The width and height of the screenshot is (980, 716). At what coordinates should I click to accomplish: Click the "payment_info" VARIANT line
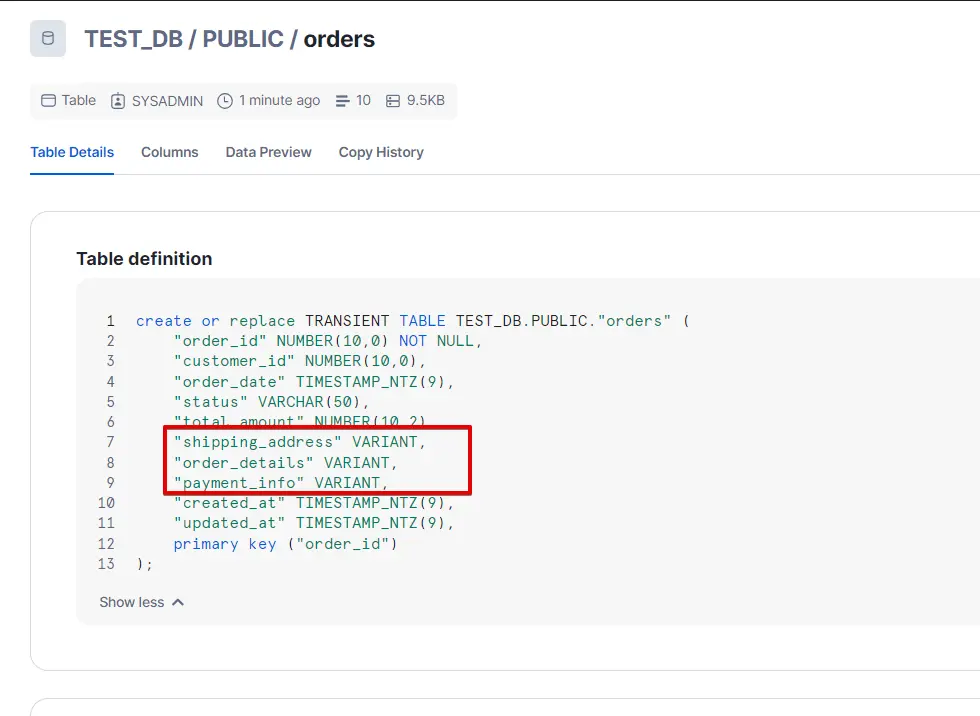click(281, 483)
